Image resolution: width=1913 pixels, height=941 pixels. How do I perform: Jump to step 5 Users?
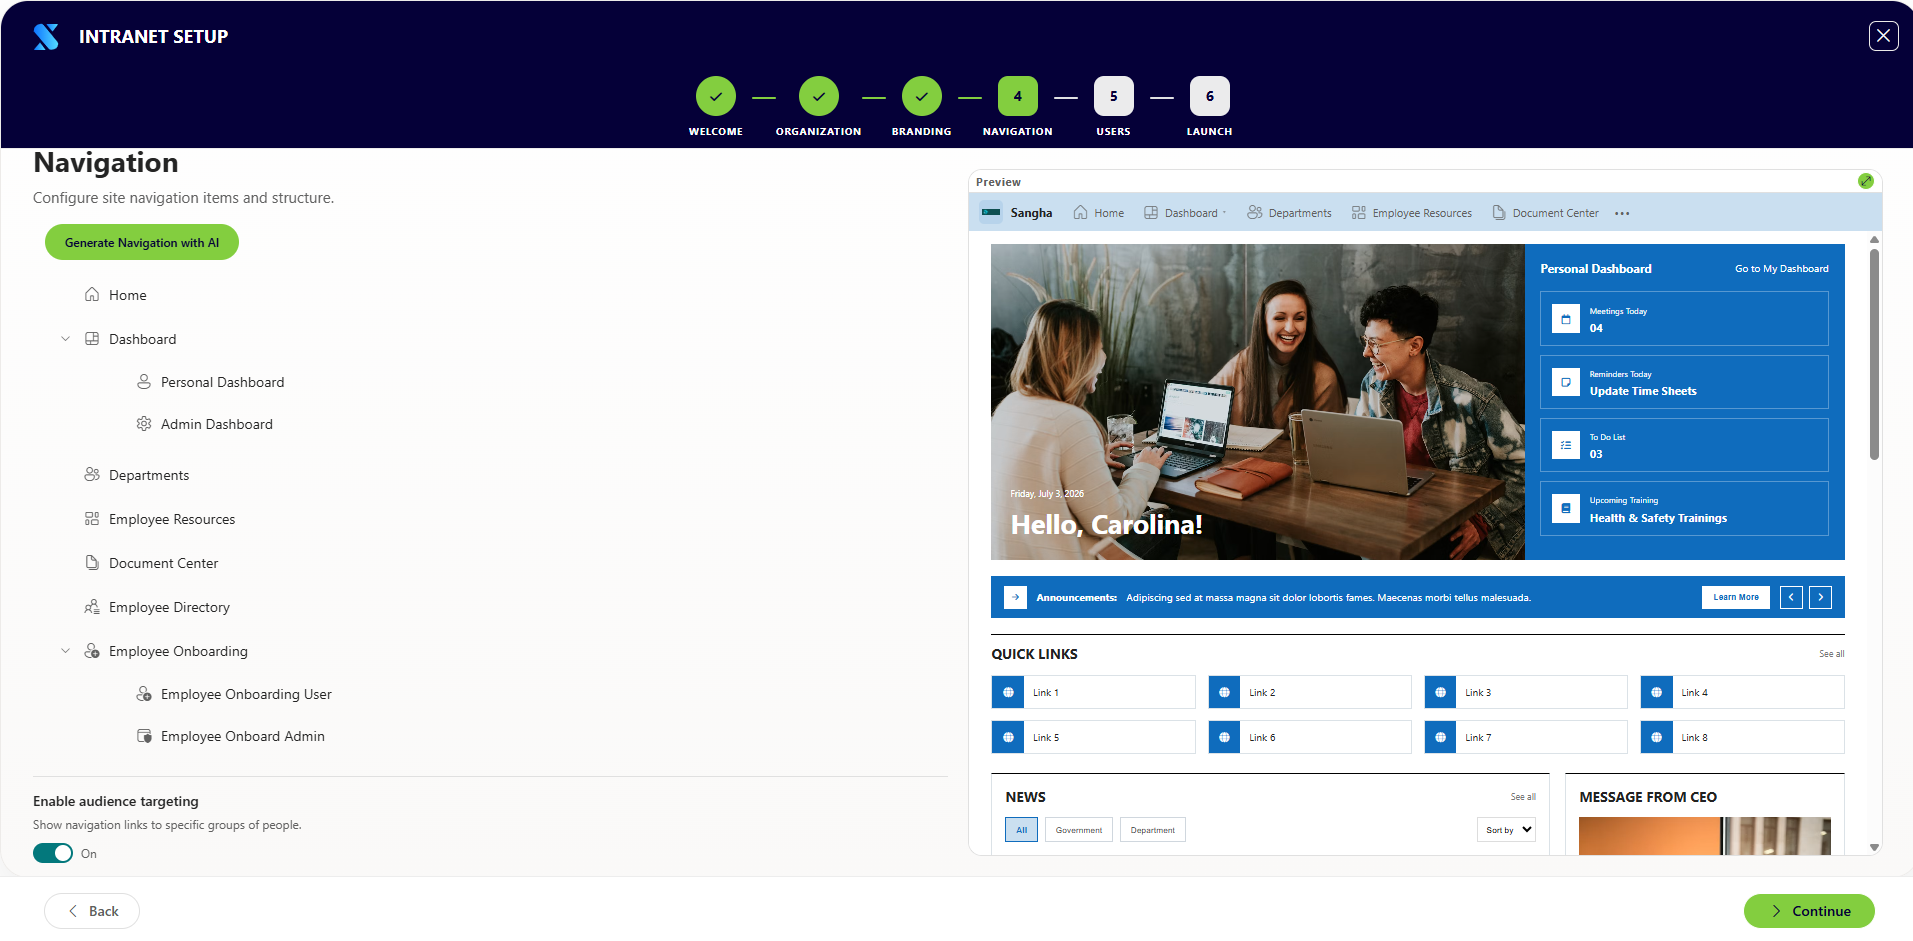point(1114,96)
